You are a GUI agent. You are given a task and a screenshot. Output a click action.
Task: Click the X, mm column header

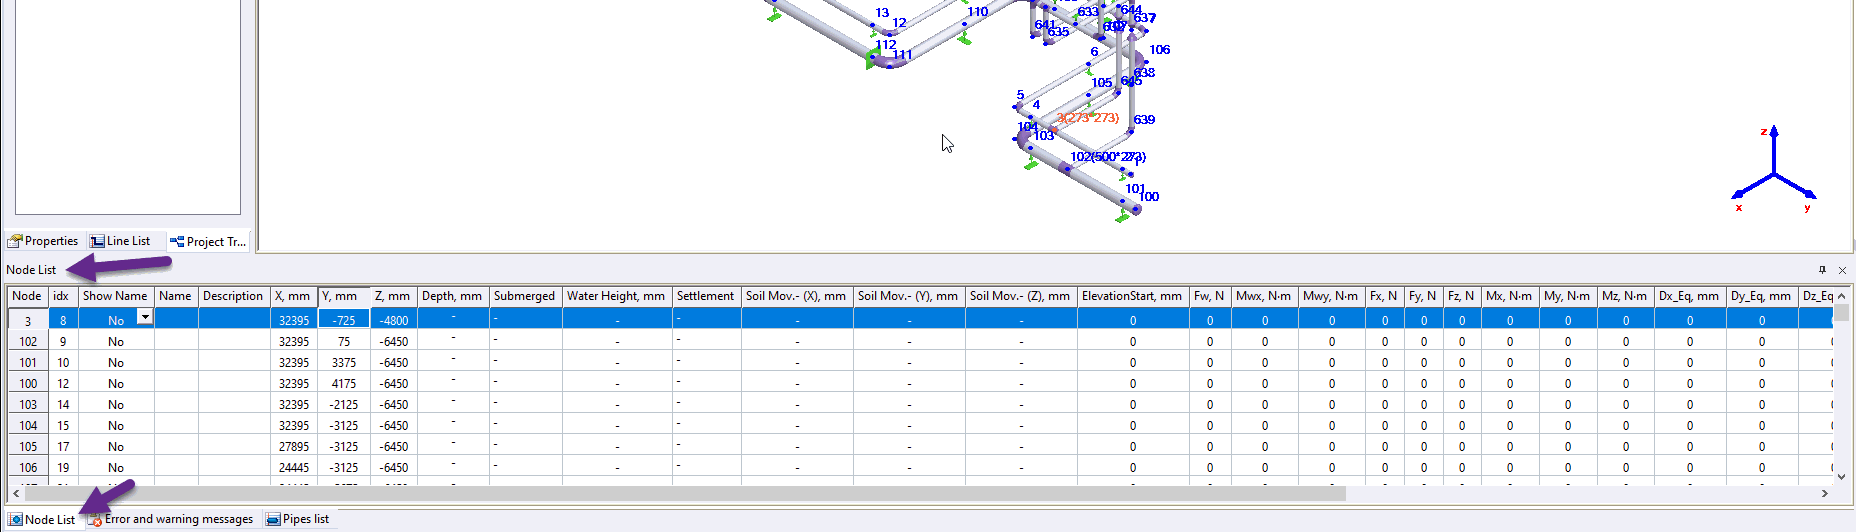click(x=293, y=296)
